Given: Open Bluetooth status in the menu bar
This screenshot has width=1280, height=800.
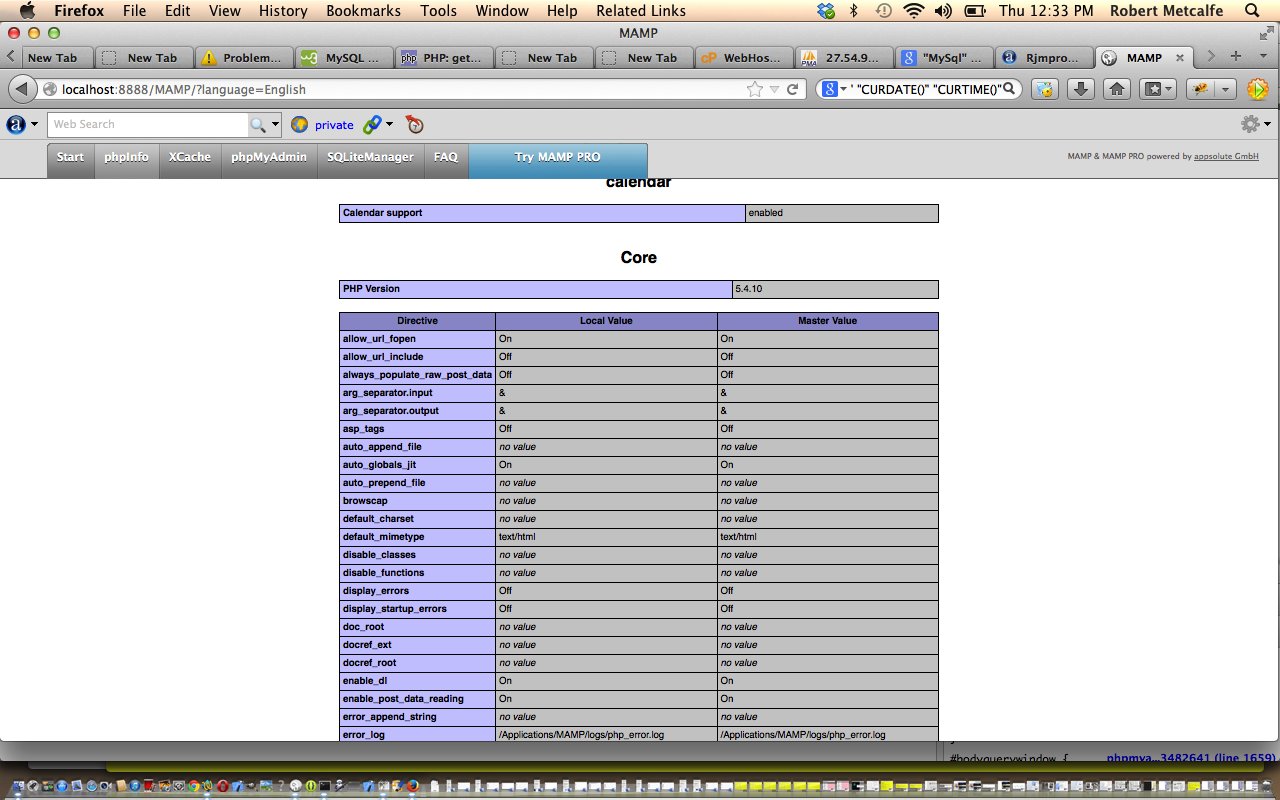Looking at the screenshot, I should (853, 11).
